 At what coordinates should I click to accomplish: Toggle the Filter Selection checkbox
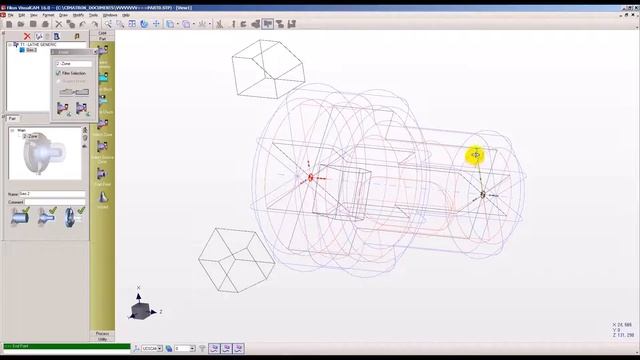[58, 73]
